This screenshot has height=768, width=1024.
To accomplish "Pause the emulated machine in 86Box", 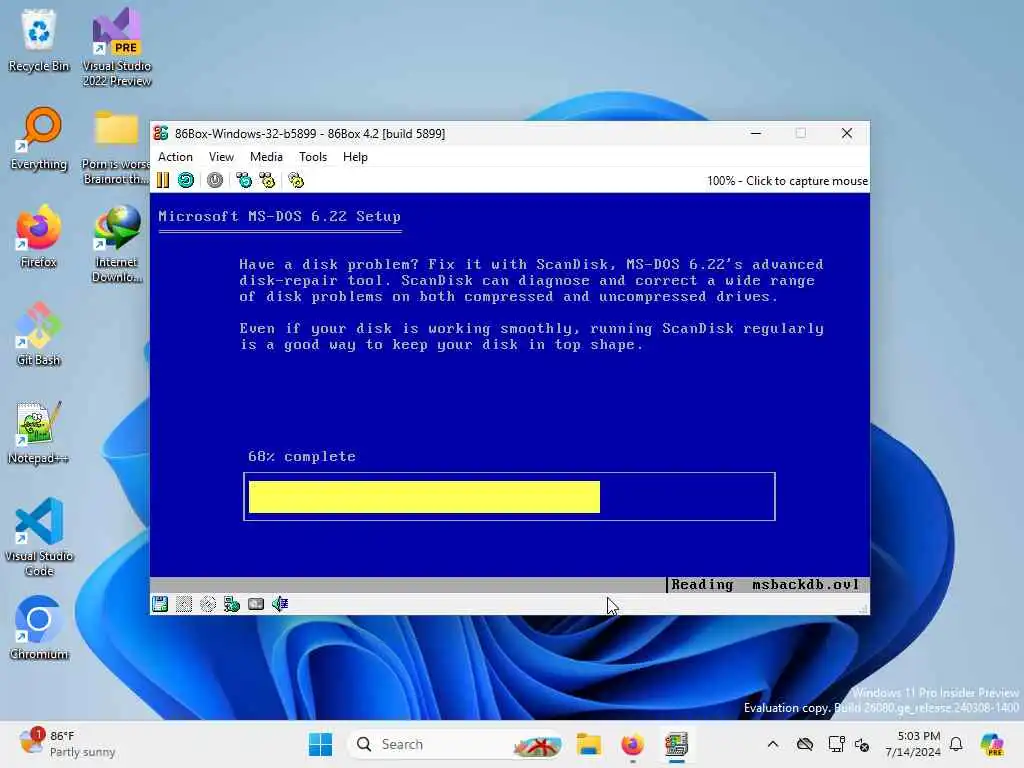I will 163,180.
